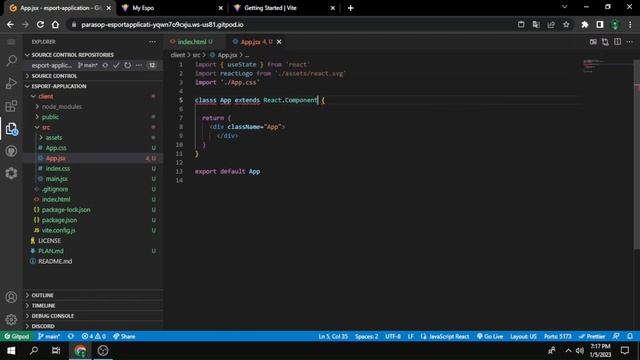
Task: Open notifications bell in status bar
Action: click(x=630, y=336)
